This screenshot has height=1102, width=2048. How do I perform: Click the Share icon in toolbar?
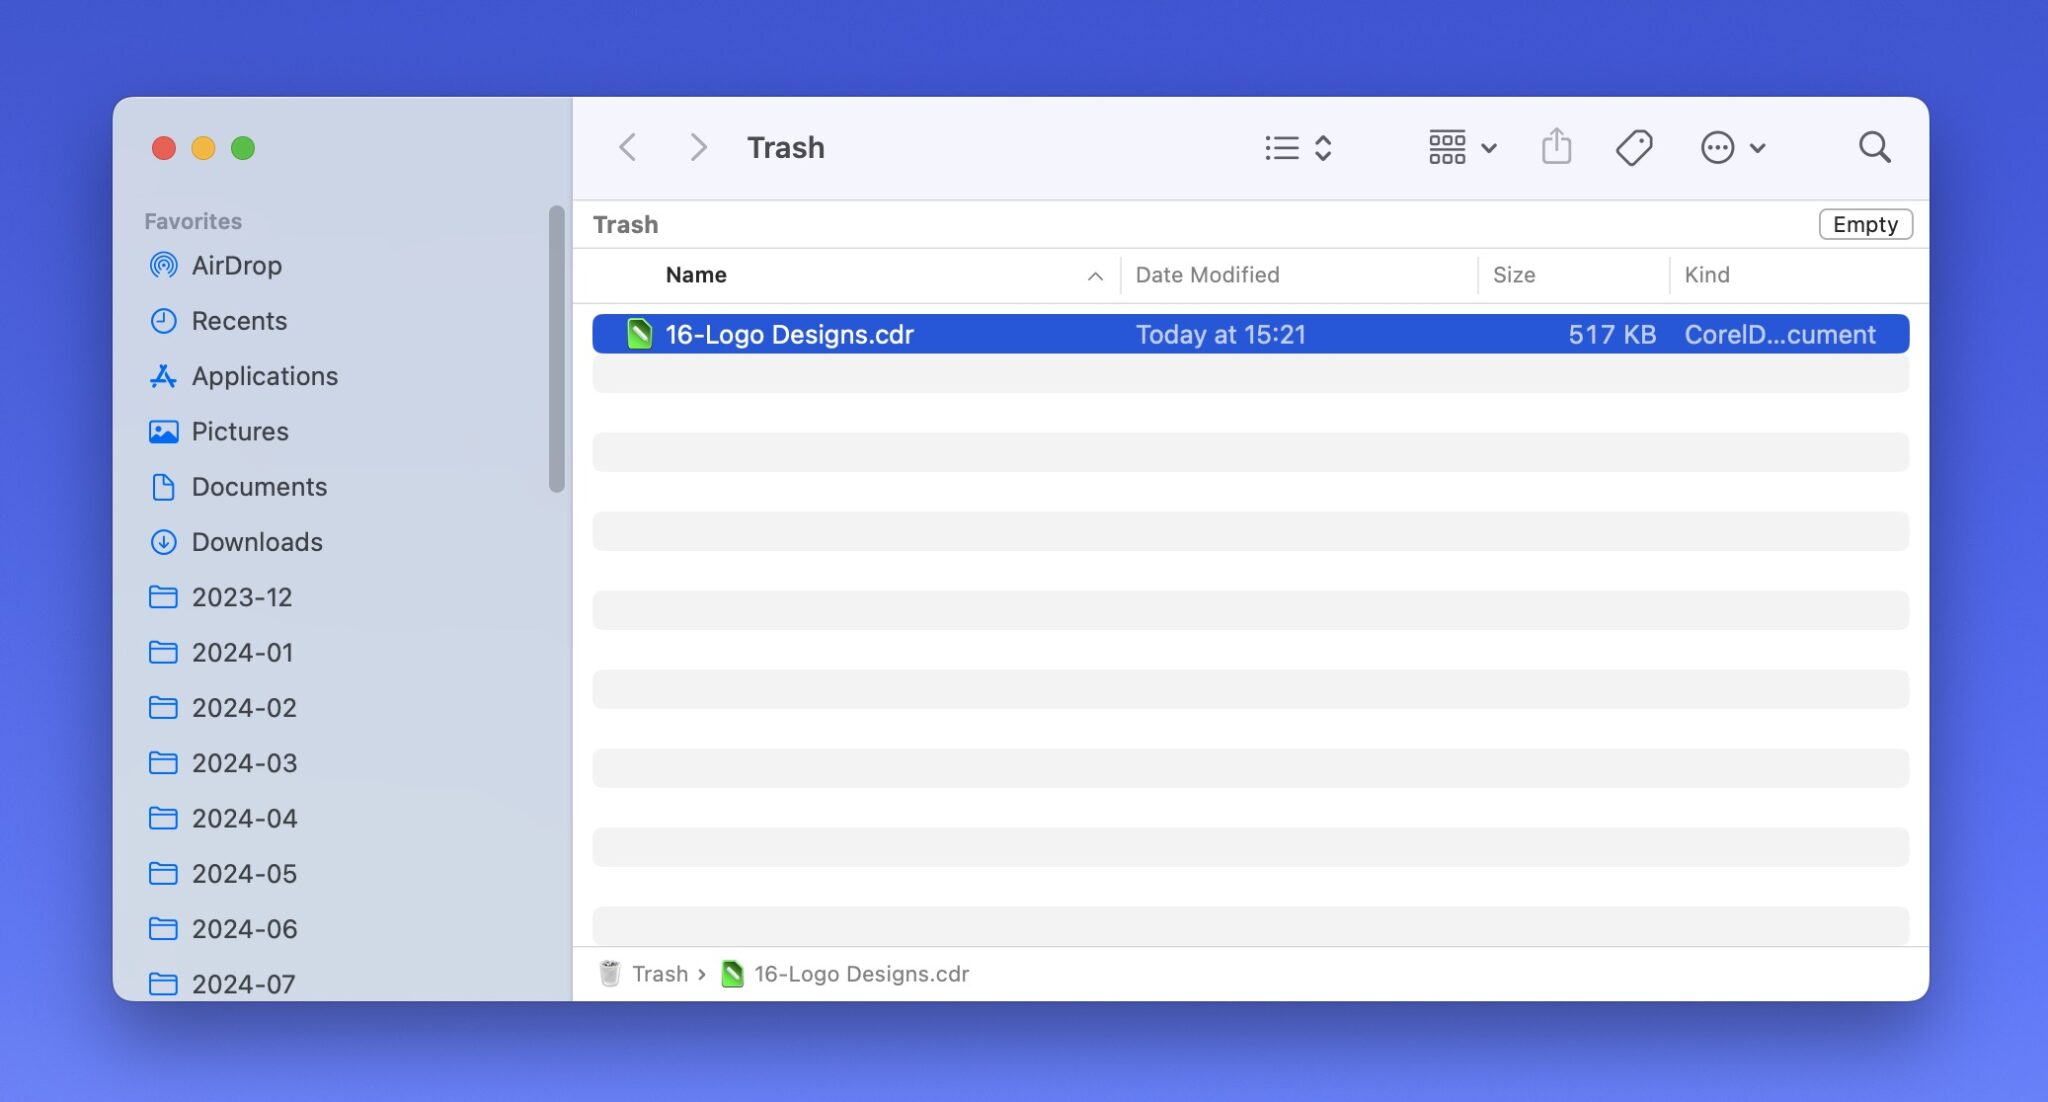pos(1556,147)
